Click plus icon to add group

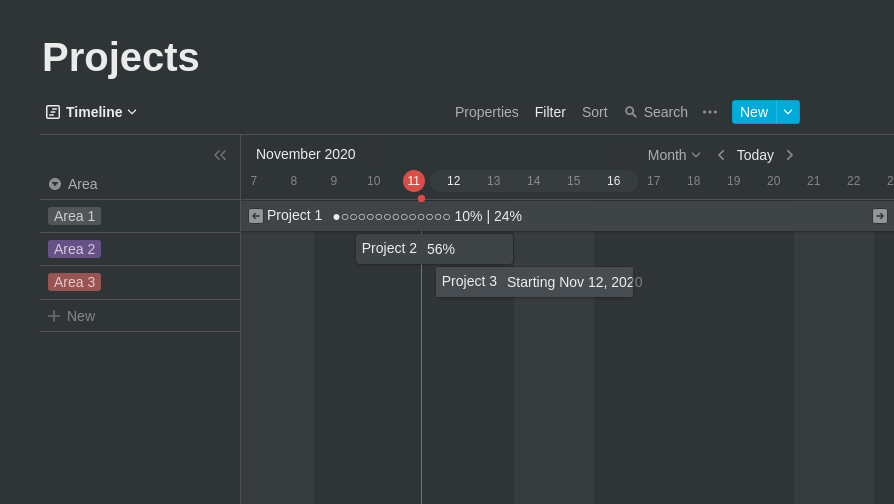click(54, 316)
